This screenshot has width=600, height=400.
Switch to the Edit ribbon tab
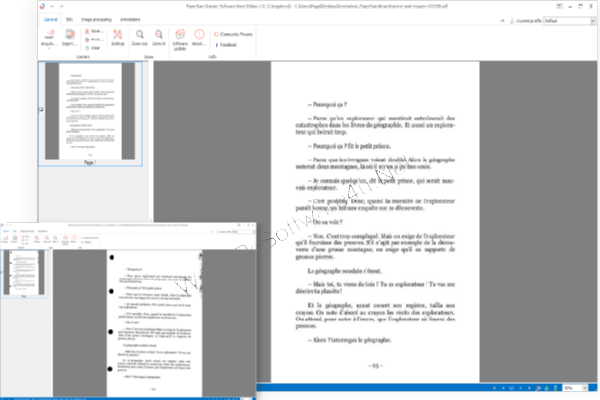[x=69, y=19]
